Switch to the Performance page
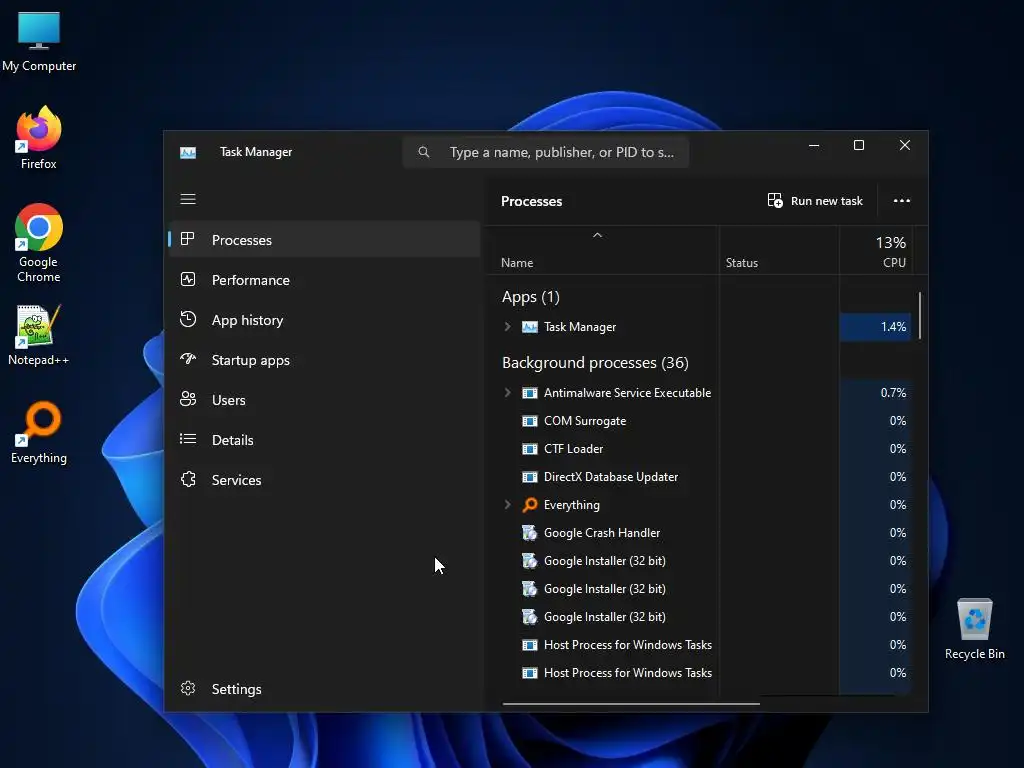The height and width of the screenshot is (768, 1024). pyautogui.click(x=325, y=280)
